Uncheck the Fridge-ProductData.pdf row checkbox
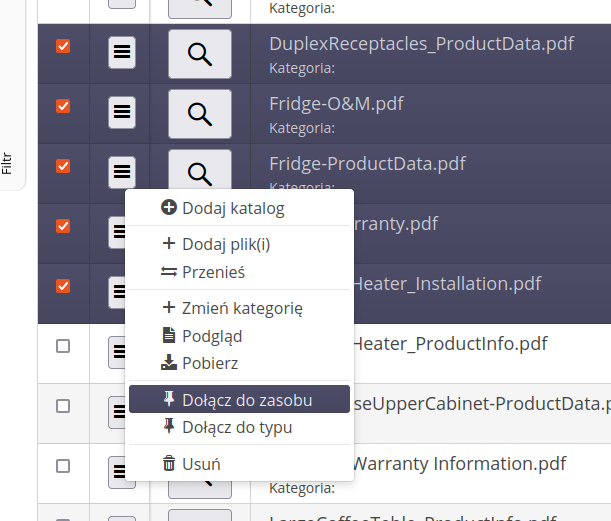The image size is (611, 521). (x=63, y=166)
